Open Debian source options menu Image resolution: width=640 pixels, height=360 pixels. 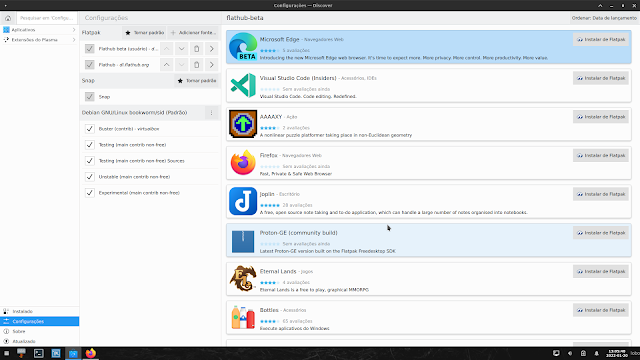(x=211, y=113)
